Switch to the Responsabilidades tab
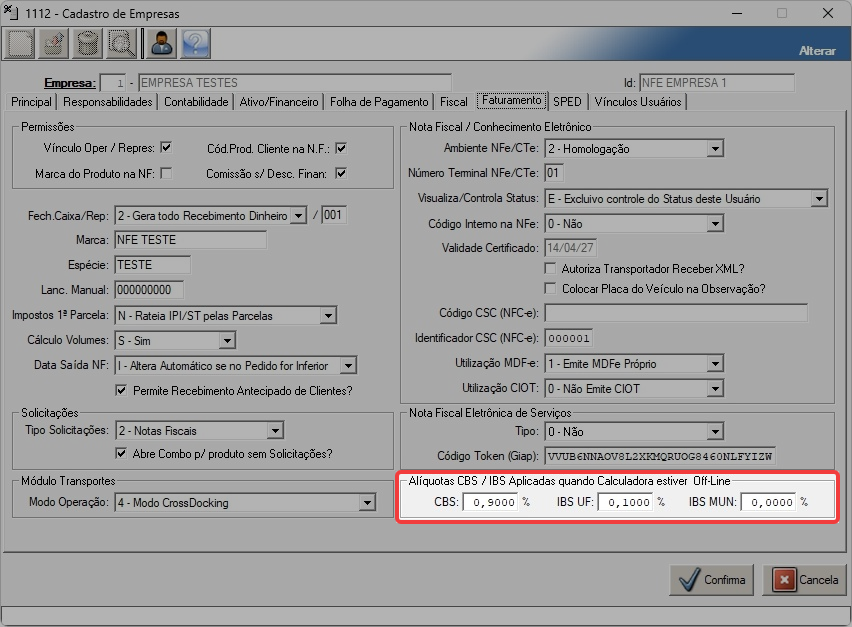This screenshot has width=852, height=627. tap(108, 102)
